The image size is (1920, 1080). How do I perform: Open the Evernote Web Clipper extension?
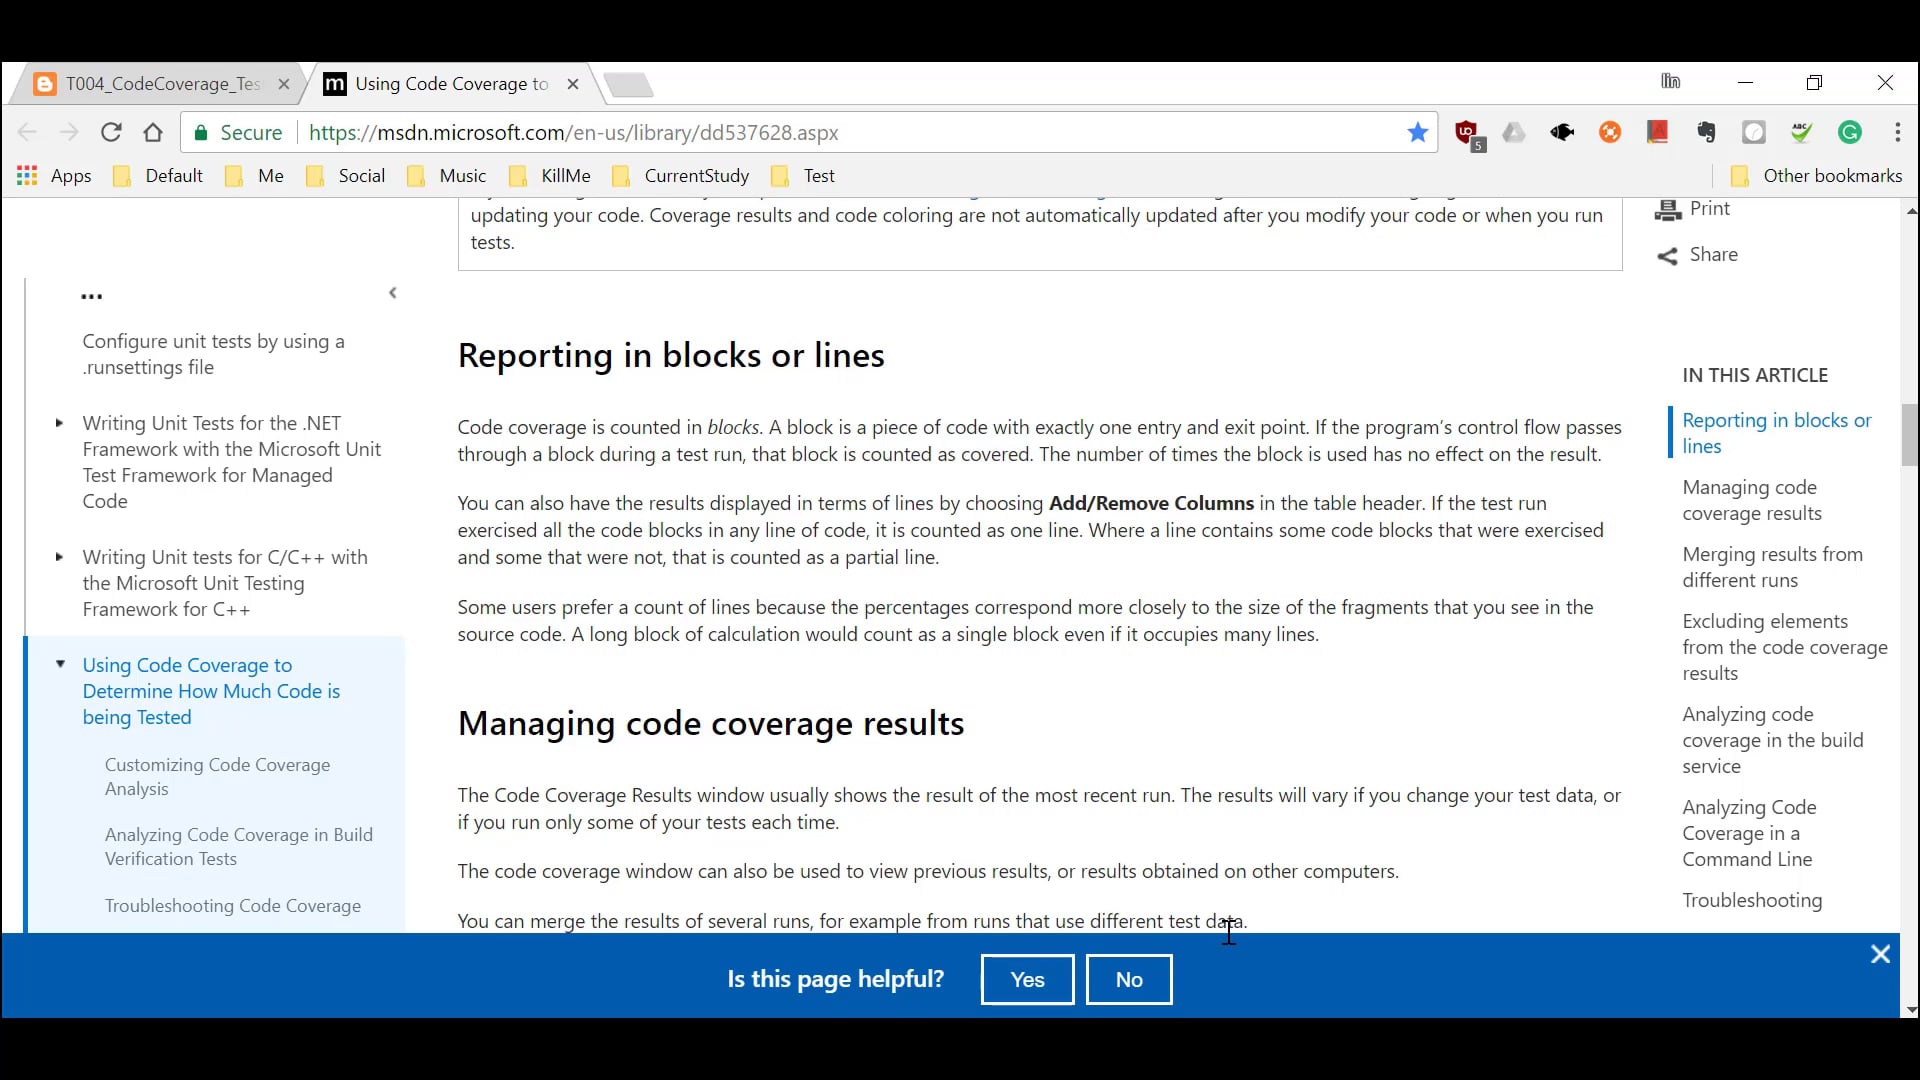pyautogui.click(x=1706, y=132)
